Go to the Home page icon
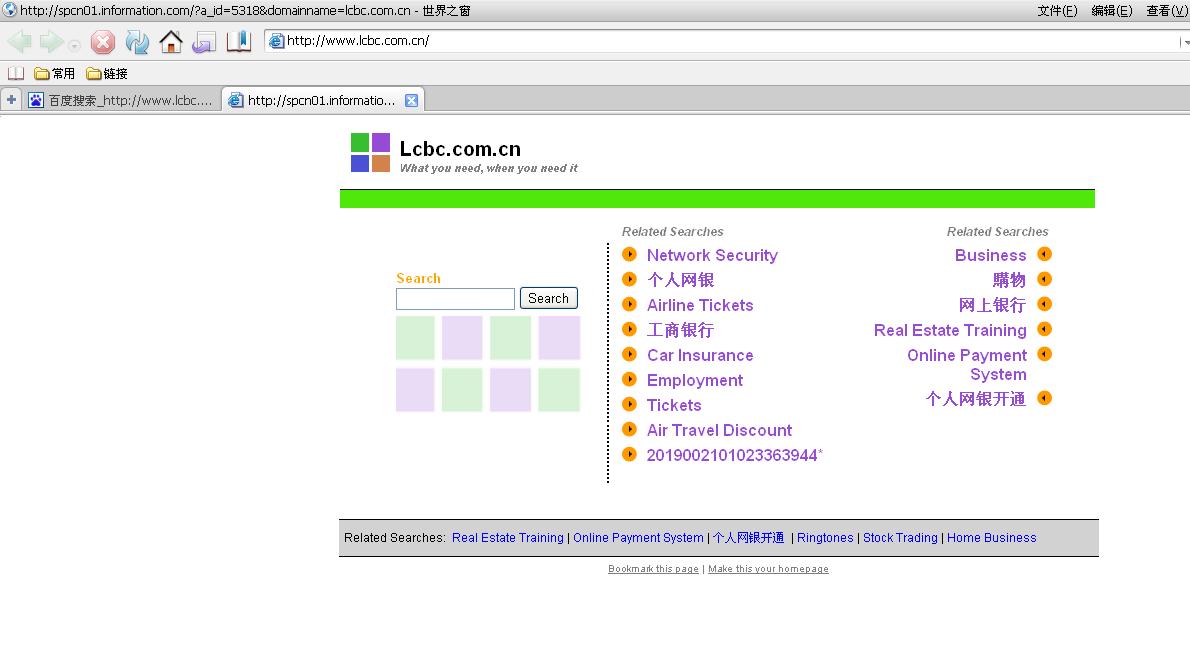Viewport: 1190px width, 662px height. click(171, 42)
